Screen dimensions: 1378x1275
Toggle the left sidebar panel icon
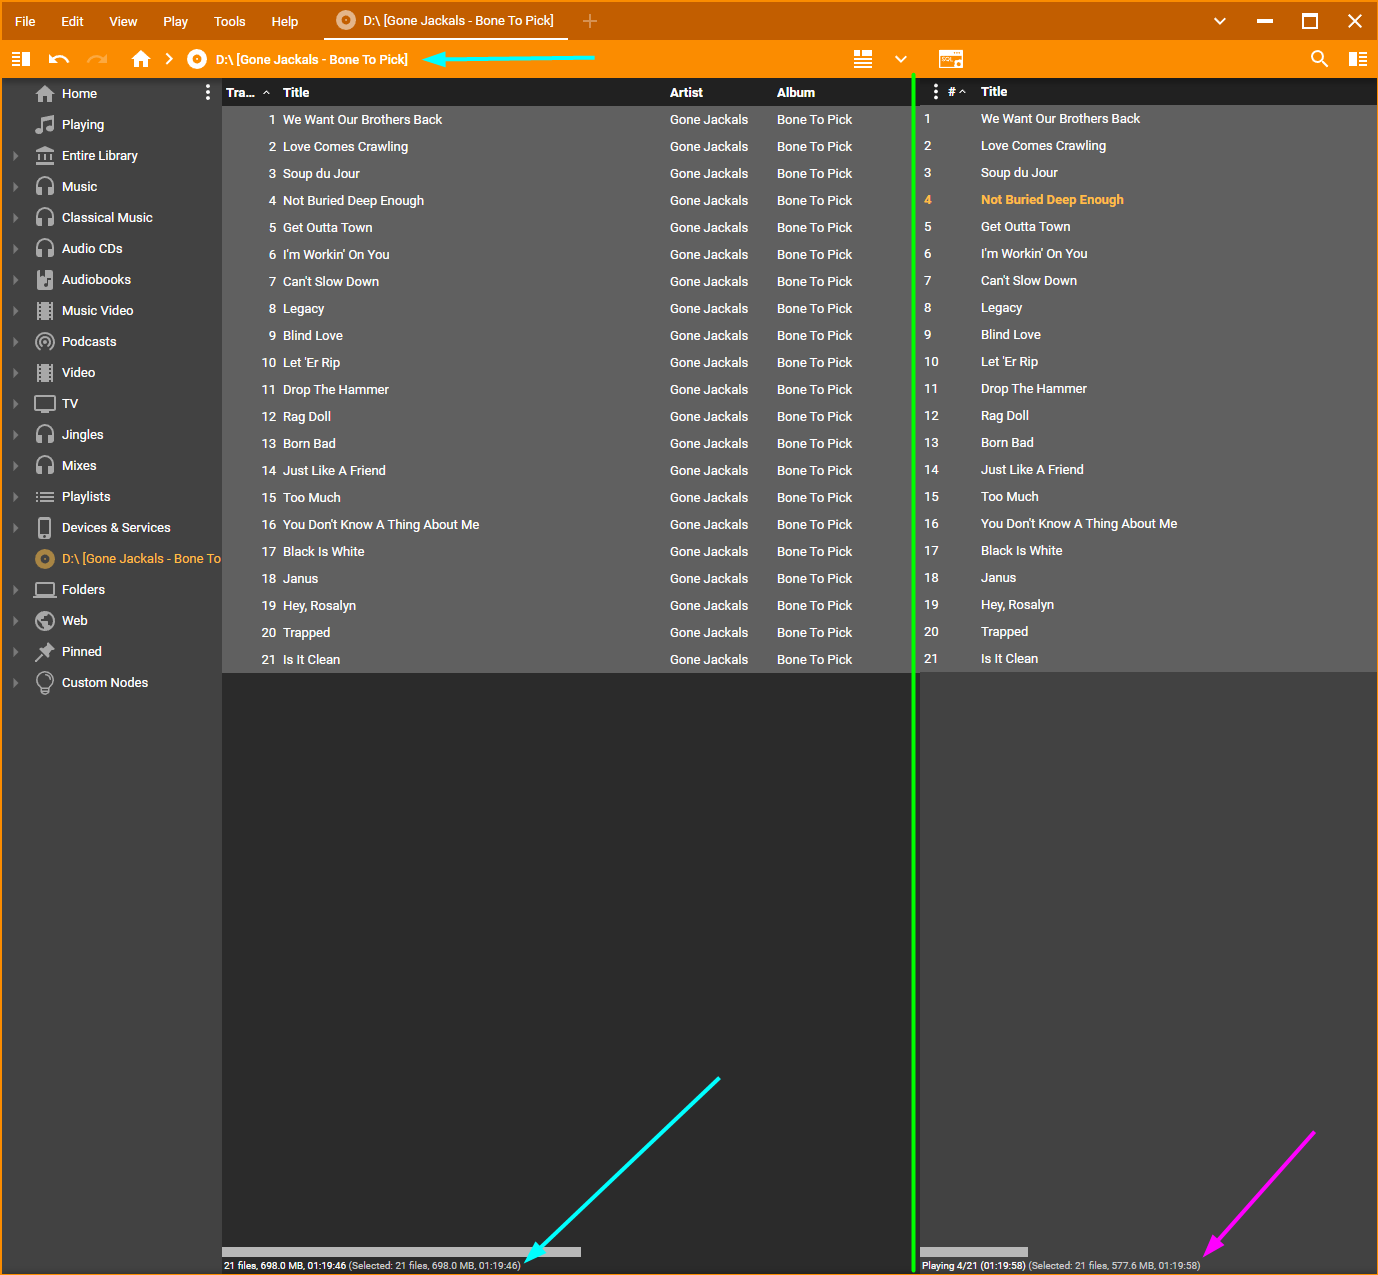(x=20, y=59)
